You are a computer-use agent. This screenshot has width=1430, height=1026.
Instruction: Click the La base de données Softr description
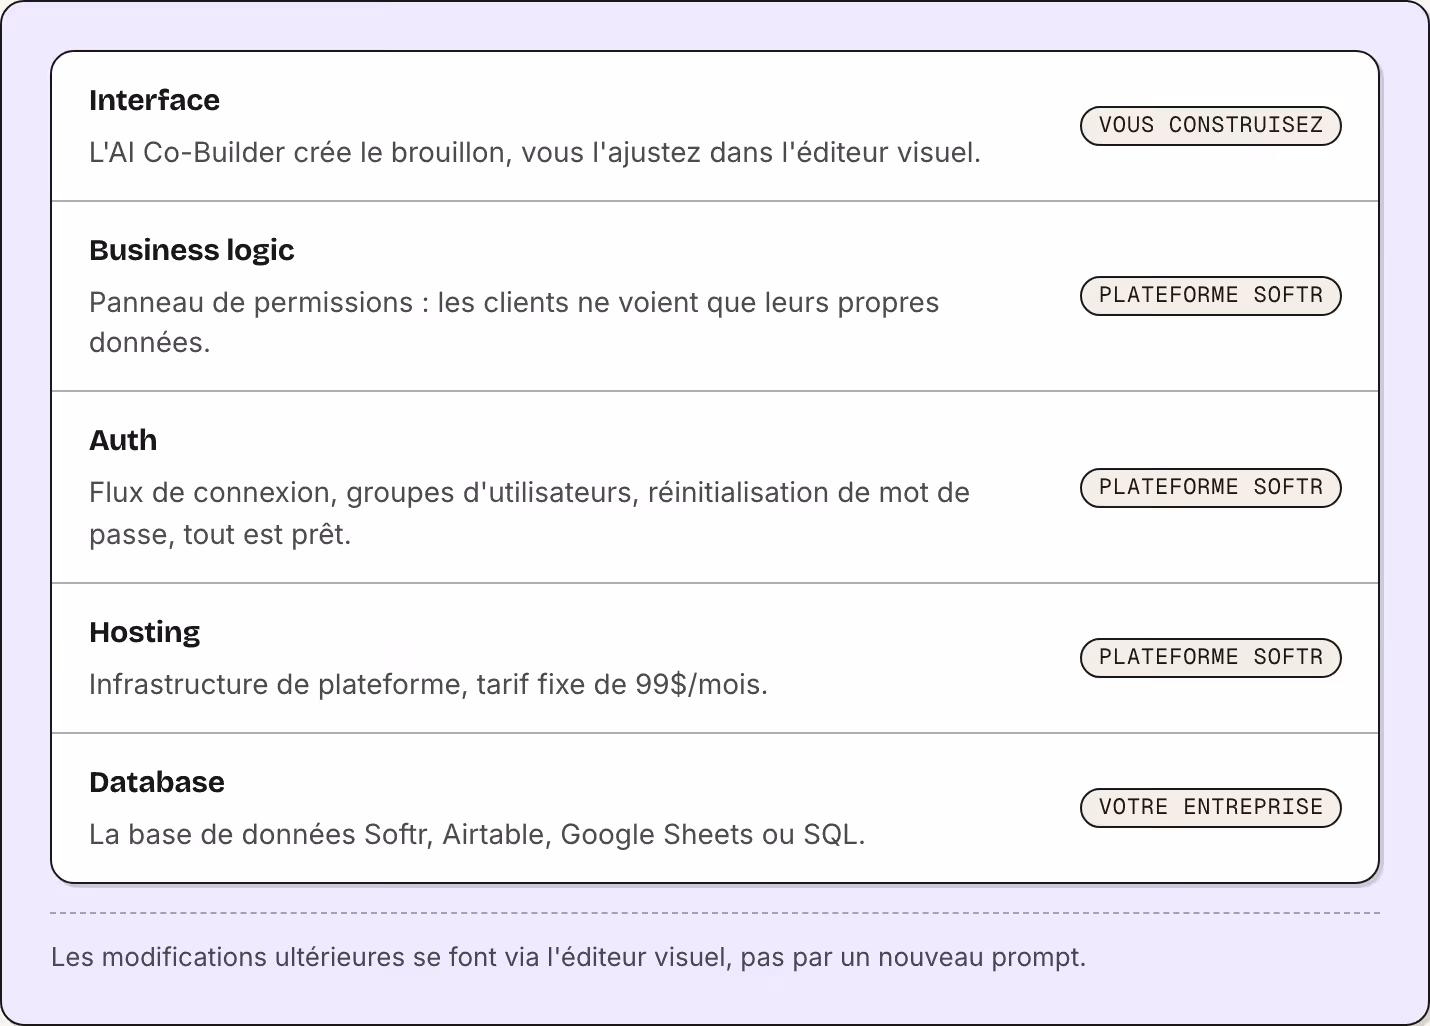point(477,835)
